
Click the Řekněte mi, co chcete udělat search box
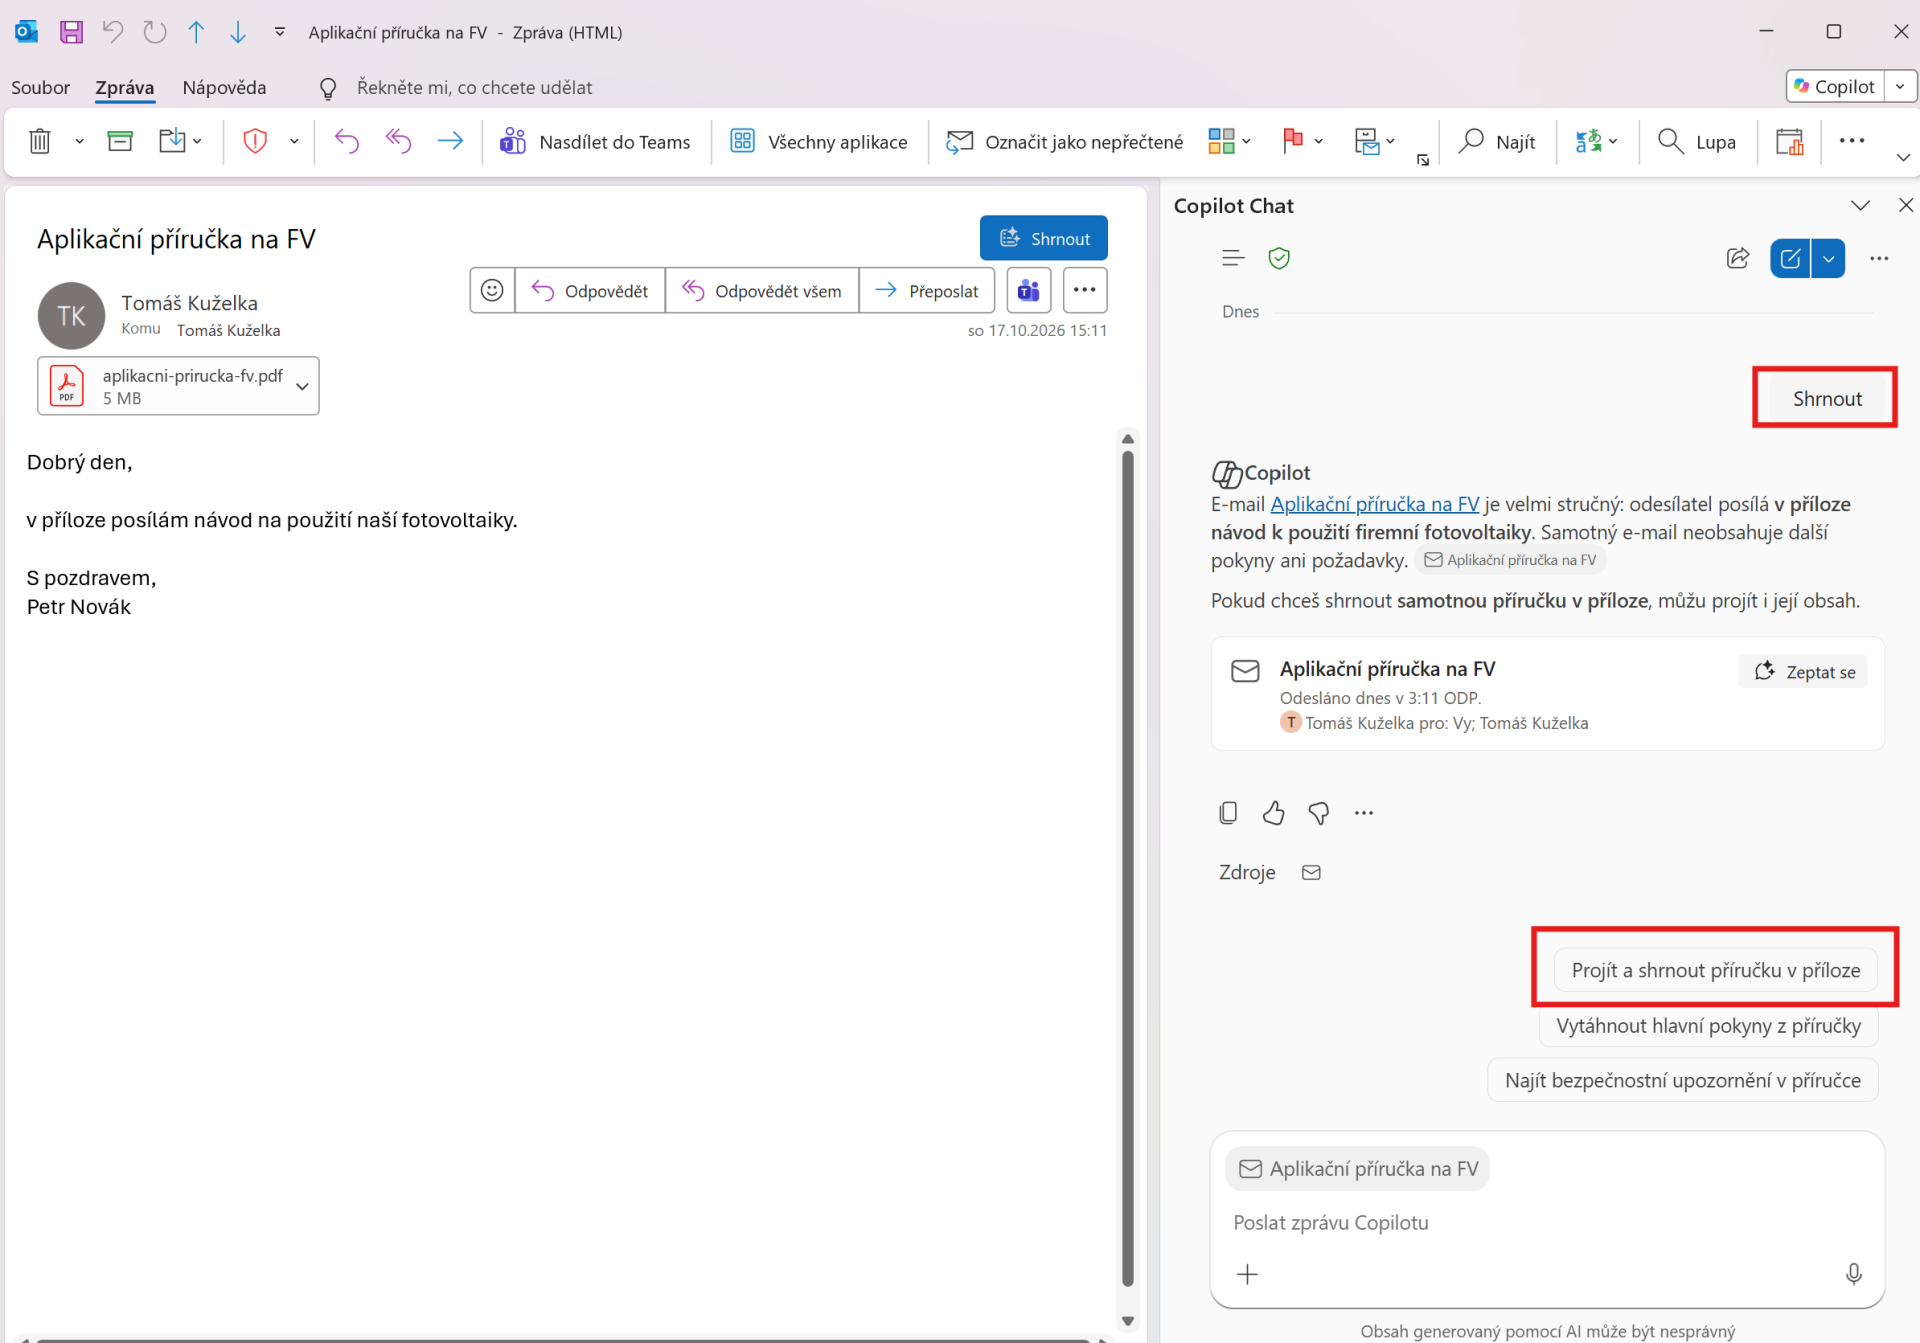pyautogui.click(x=474, y=87)
